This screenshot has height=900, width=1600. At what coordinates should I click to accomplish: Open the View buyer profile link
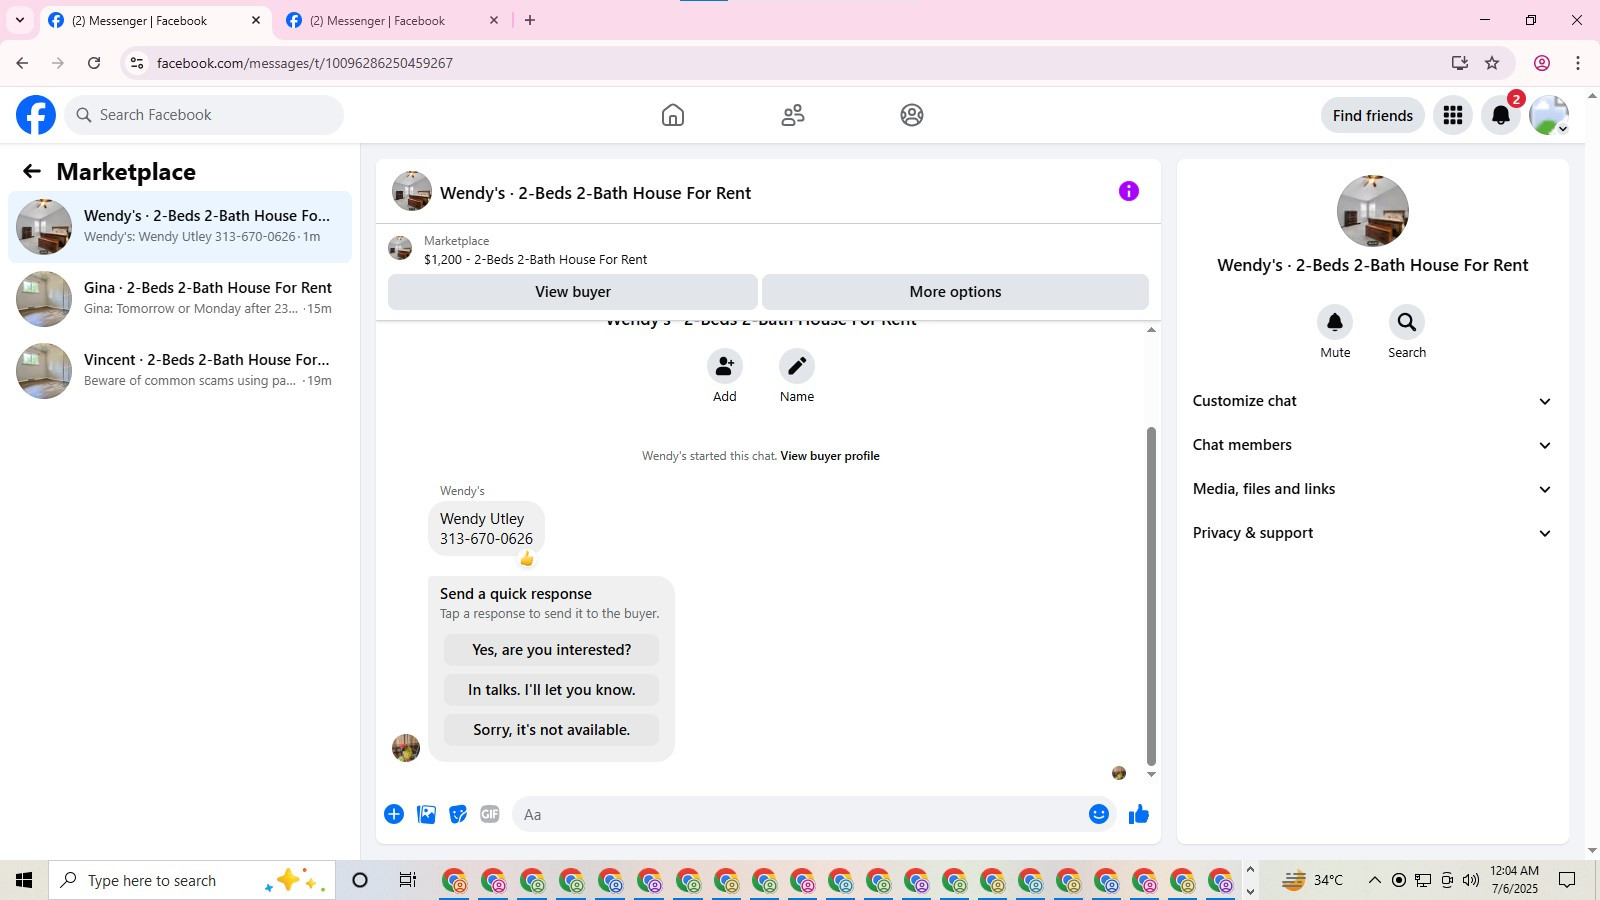pyautogui.click(x=830, y=456)
